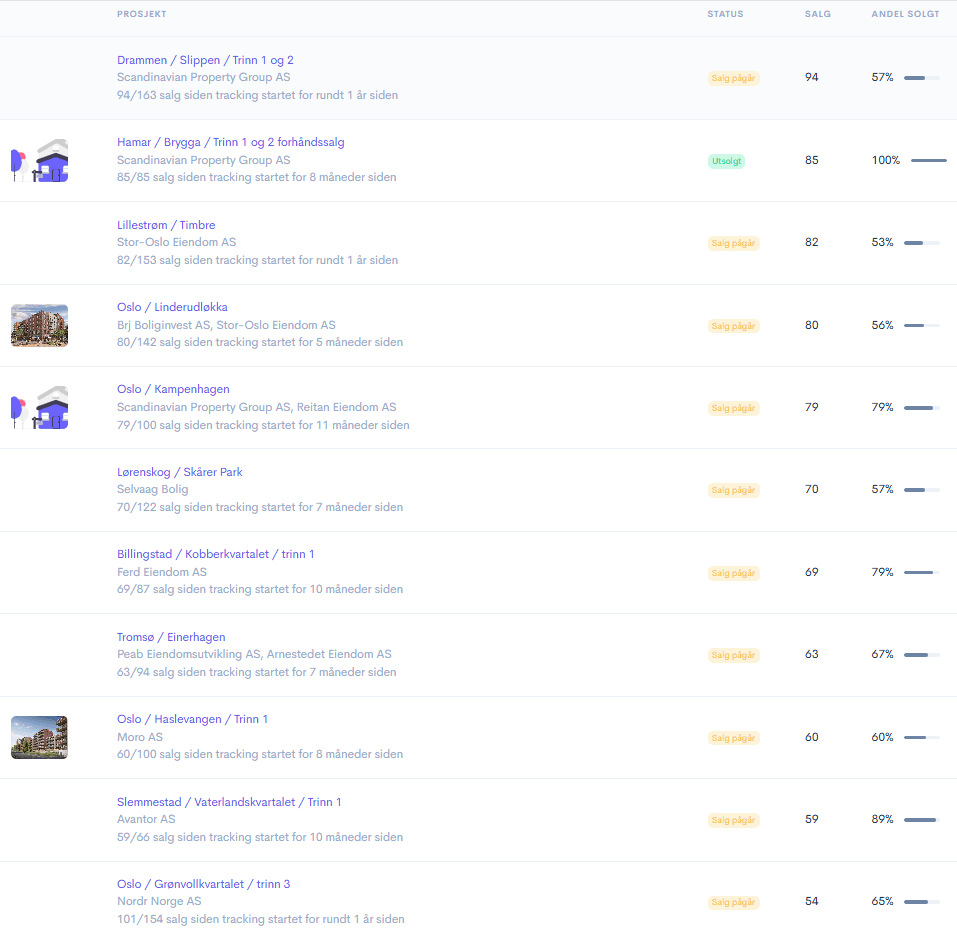This screenshot has width=957, height=933.
Task: Click the Salg pågår badge for Lillestrøm / Timbre
Action: tap(734, 243)
